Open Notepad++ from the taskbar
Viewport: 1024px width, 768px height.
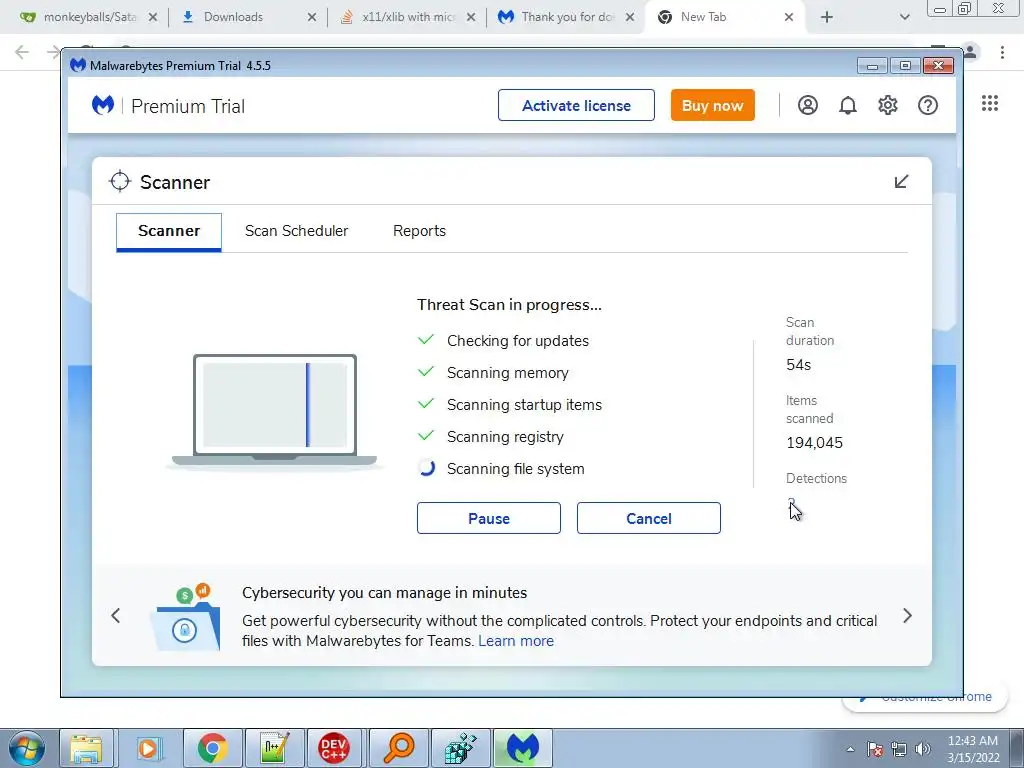(x=274, y=748)
